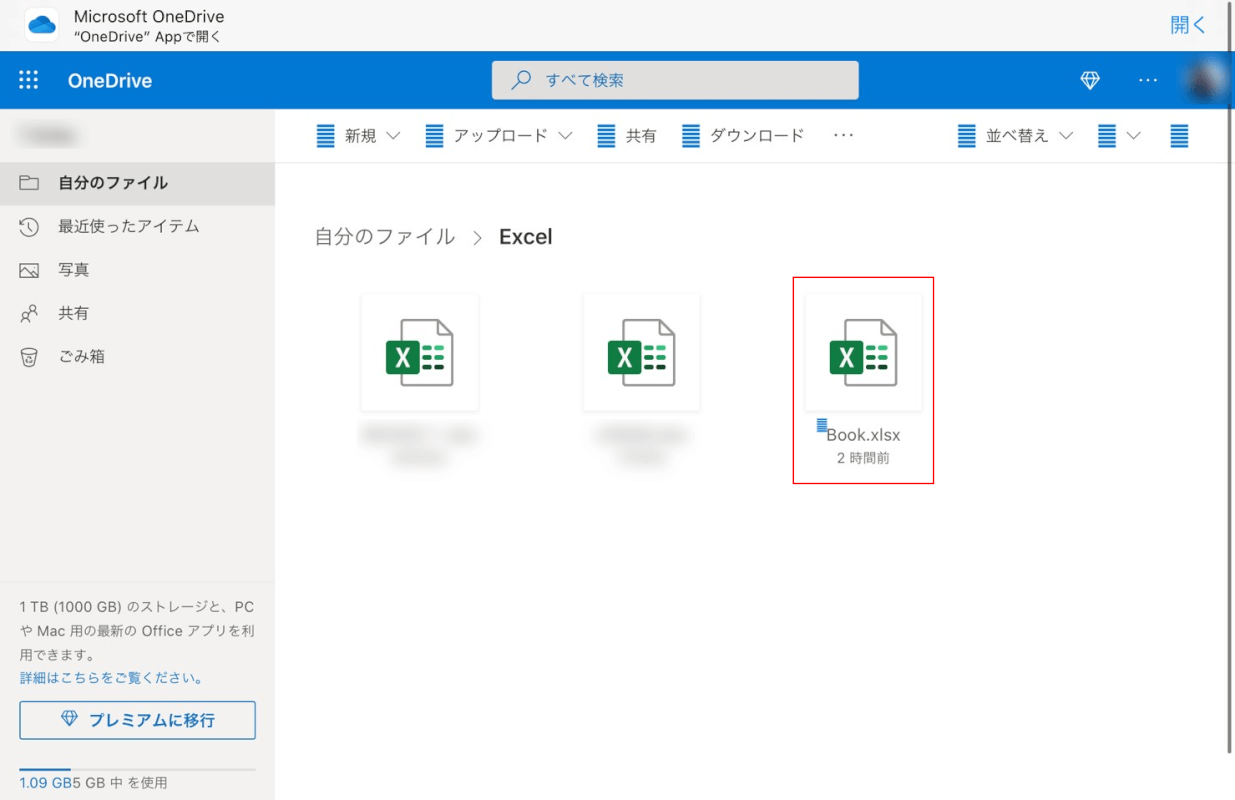This screenshot has height=800, width=1235.
Task: Open ごみ箱 in the sidebar
Action: click(137, 357)
